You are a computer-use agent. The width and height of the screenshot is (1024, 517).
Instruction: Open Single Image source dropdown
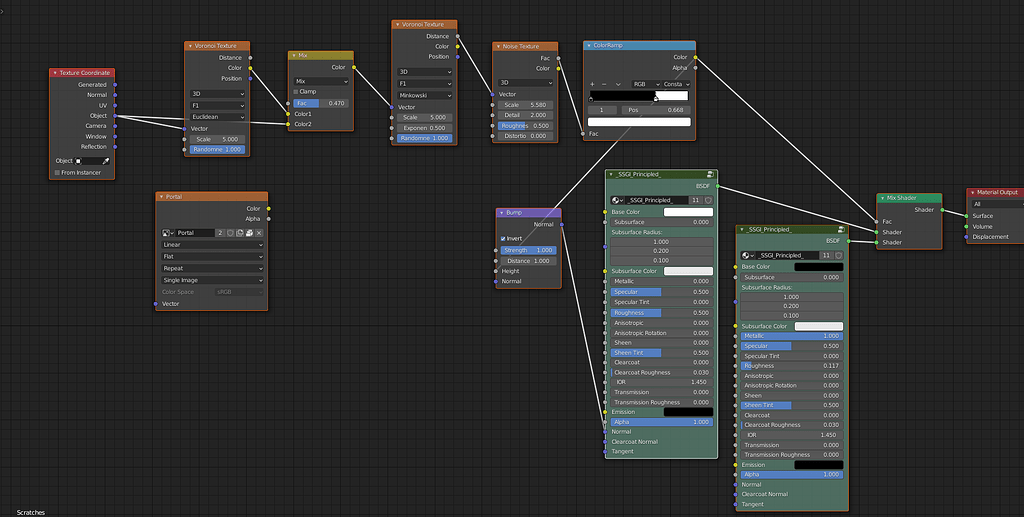(212, 280)
